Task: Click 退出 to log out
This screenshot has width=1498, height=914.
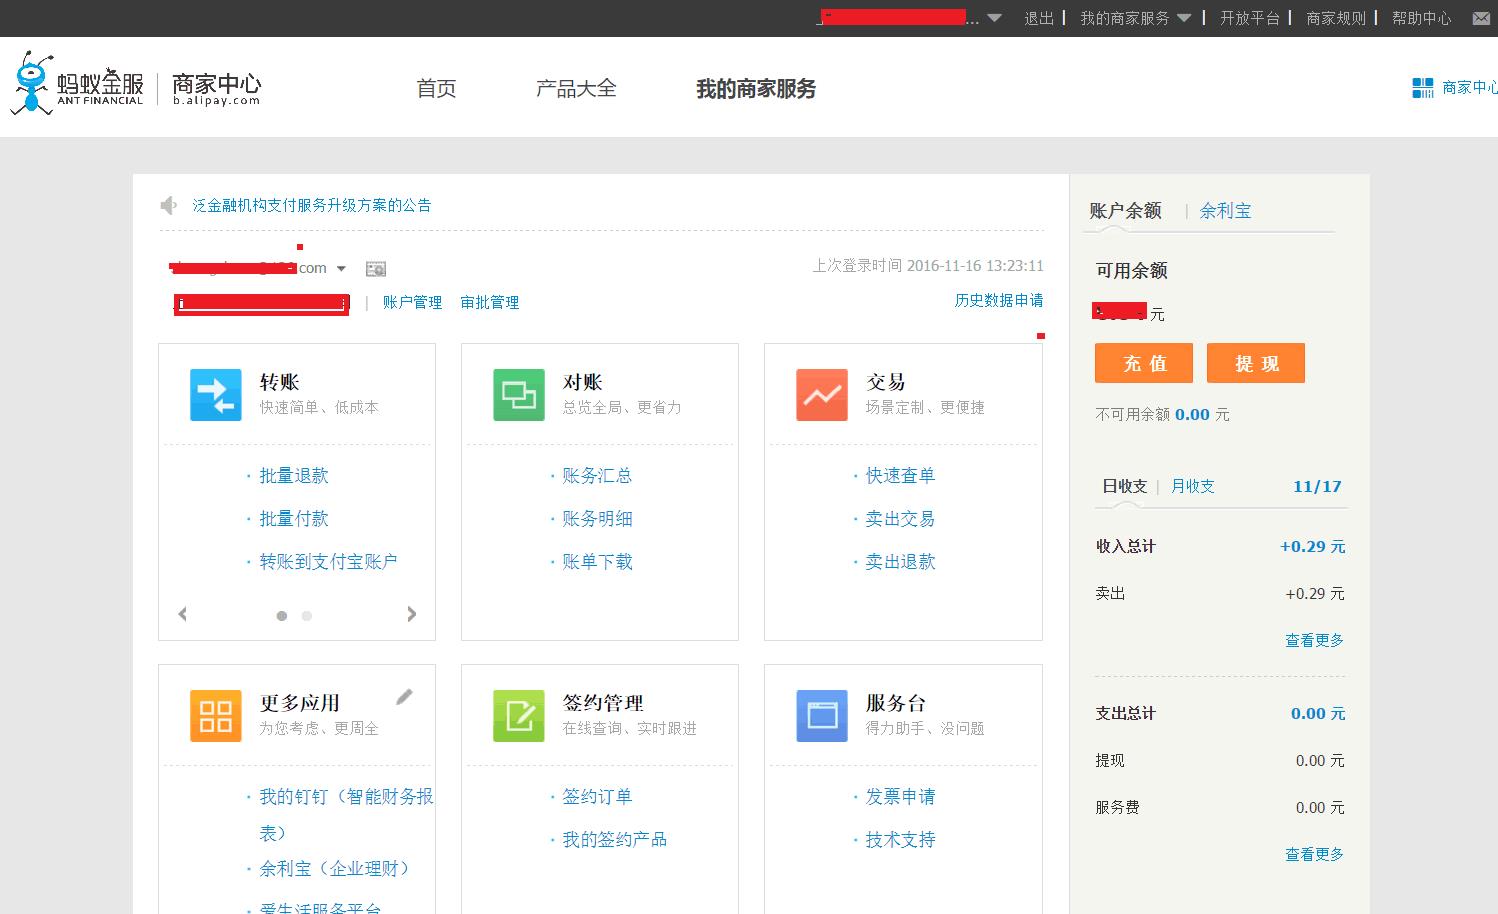Action: tap(1039, 18)
